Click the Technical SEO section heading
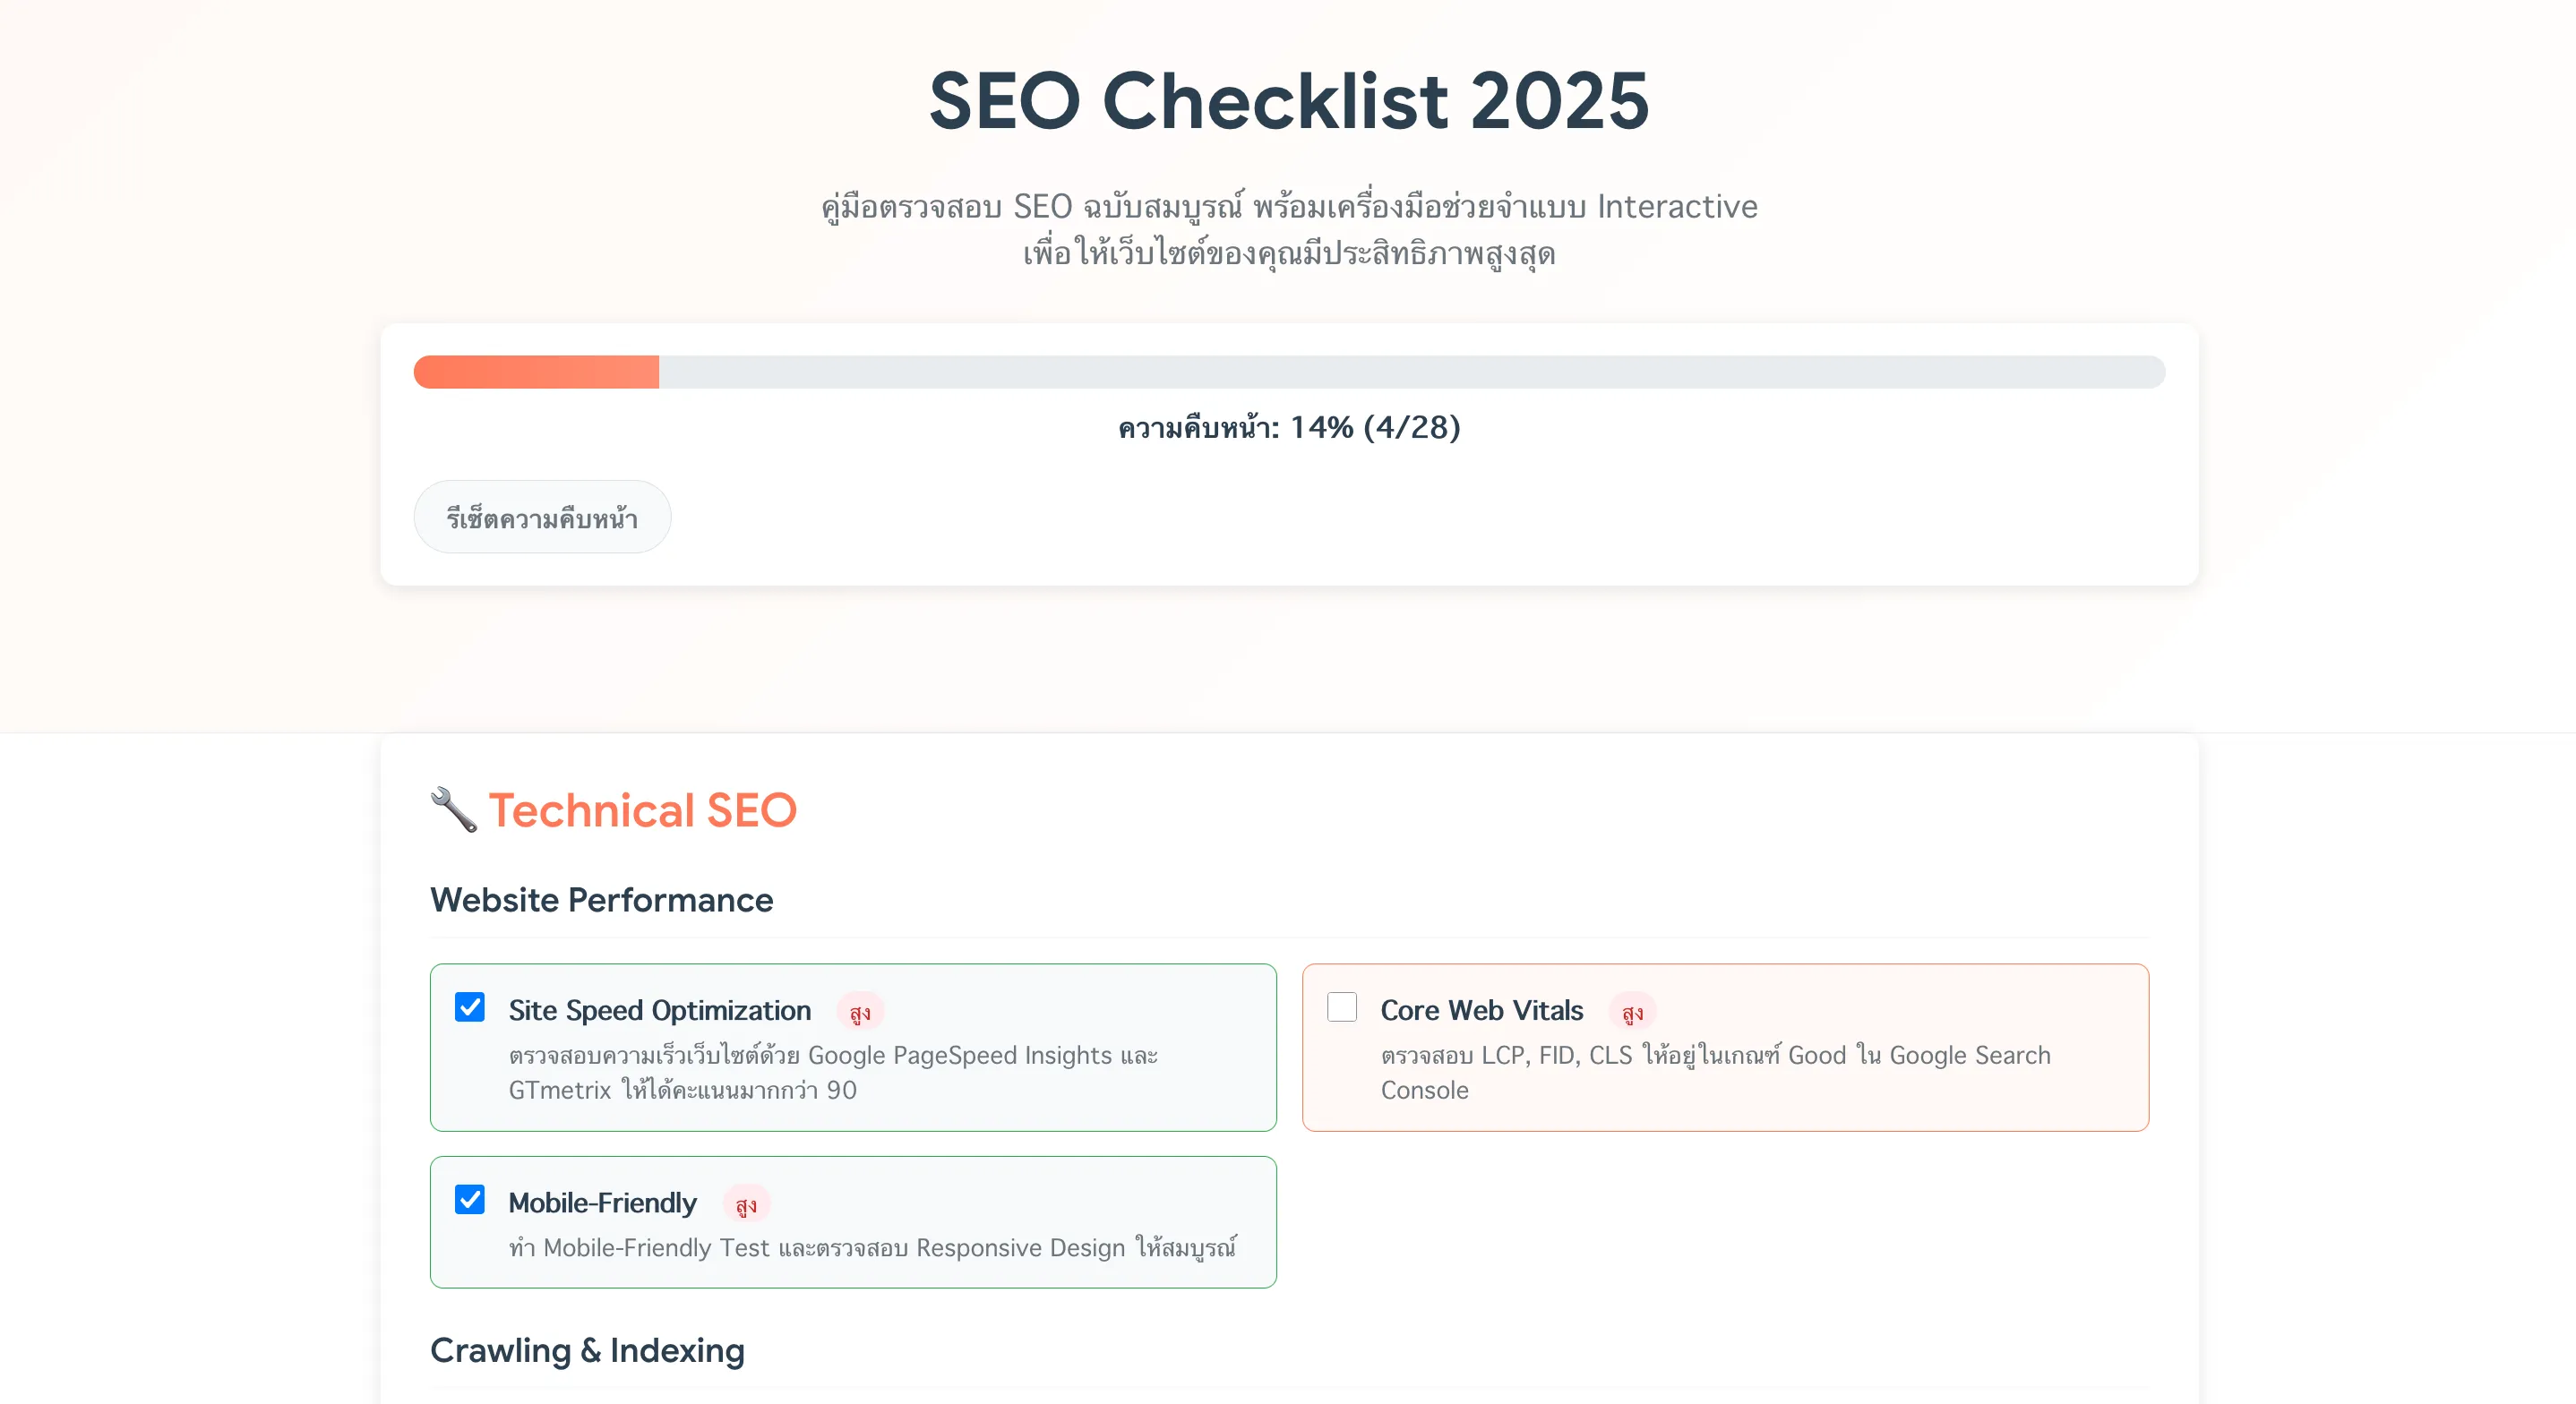The width and height of the screenshot is (2576, 1404). [642, 810]
